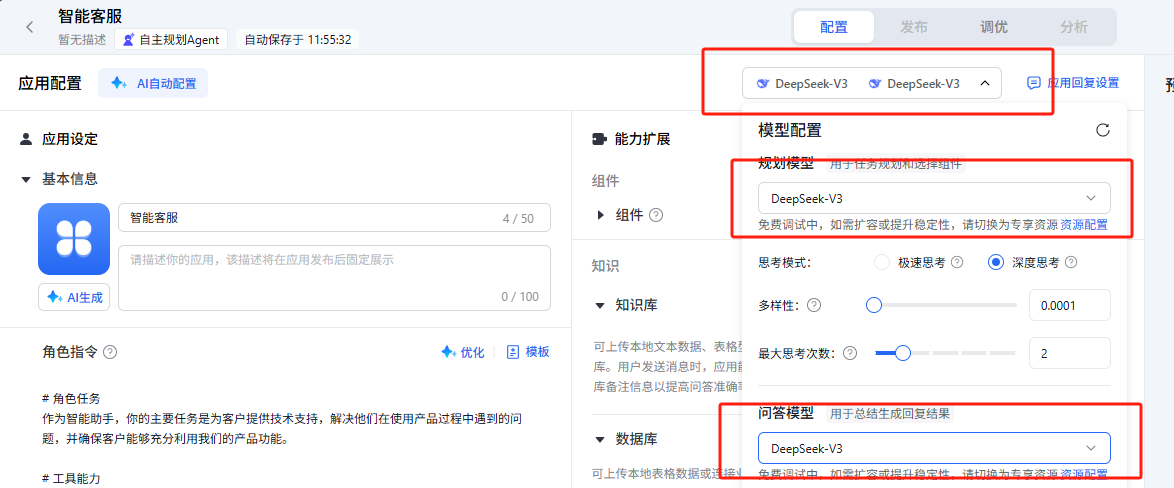Screen dimensions: 1174x488
Task: Click the 能力扩展 section icon
Action: [598, 138]
